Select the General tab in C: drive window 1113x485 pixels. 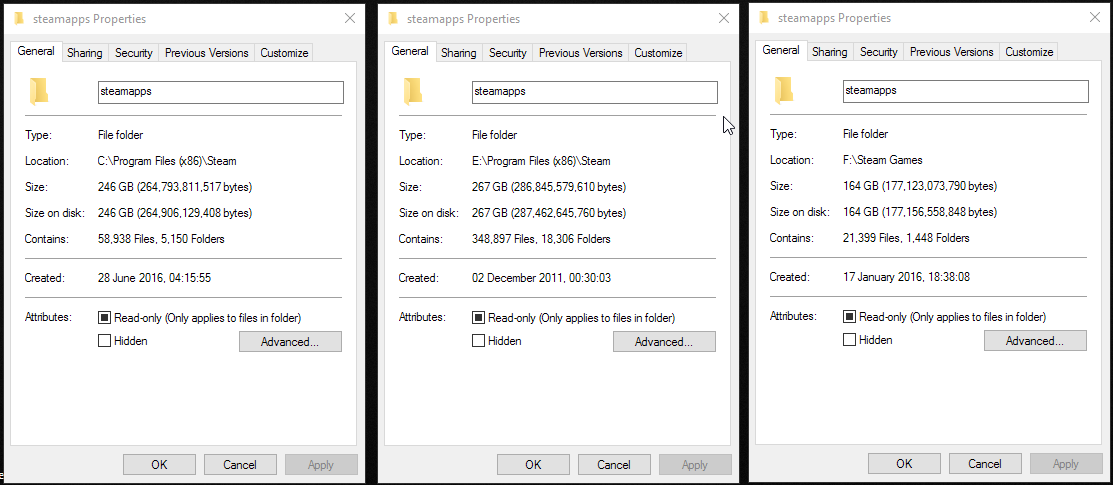coord(36,51)
